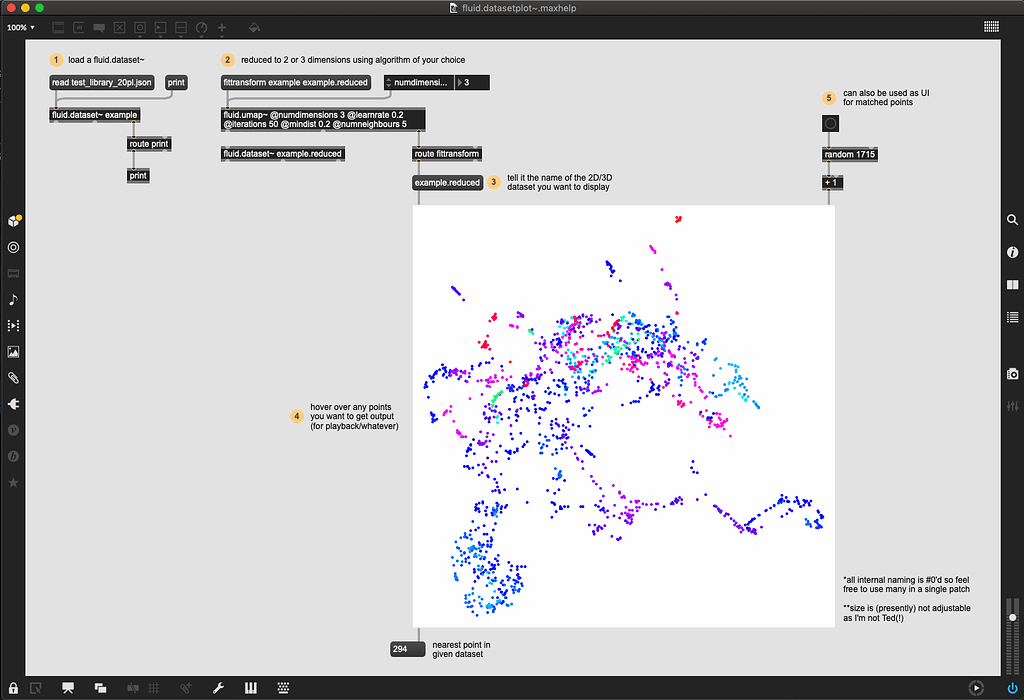Click the Packages cube icon in the left sidebar

coord(12,220)
